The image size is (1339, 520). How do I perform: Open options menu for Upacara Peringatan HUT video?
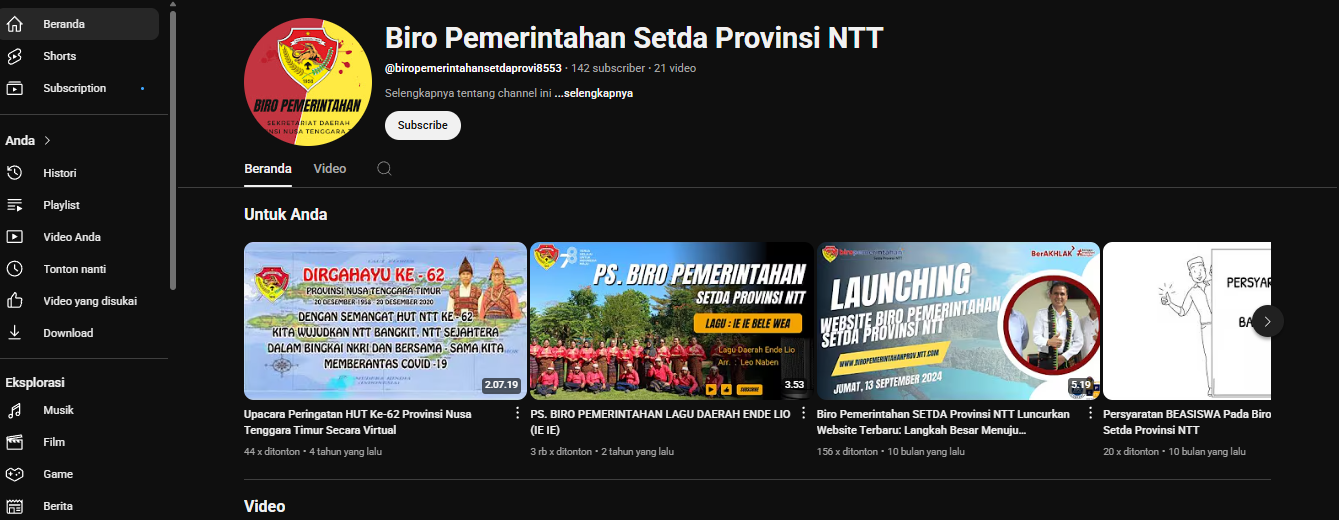click(517, 413)
